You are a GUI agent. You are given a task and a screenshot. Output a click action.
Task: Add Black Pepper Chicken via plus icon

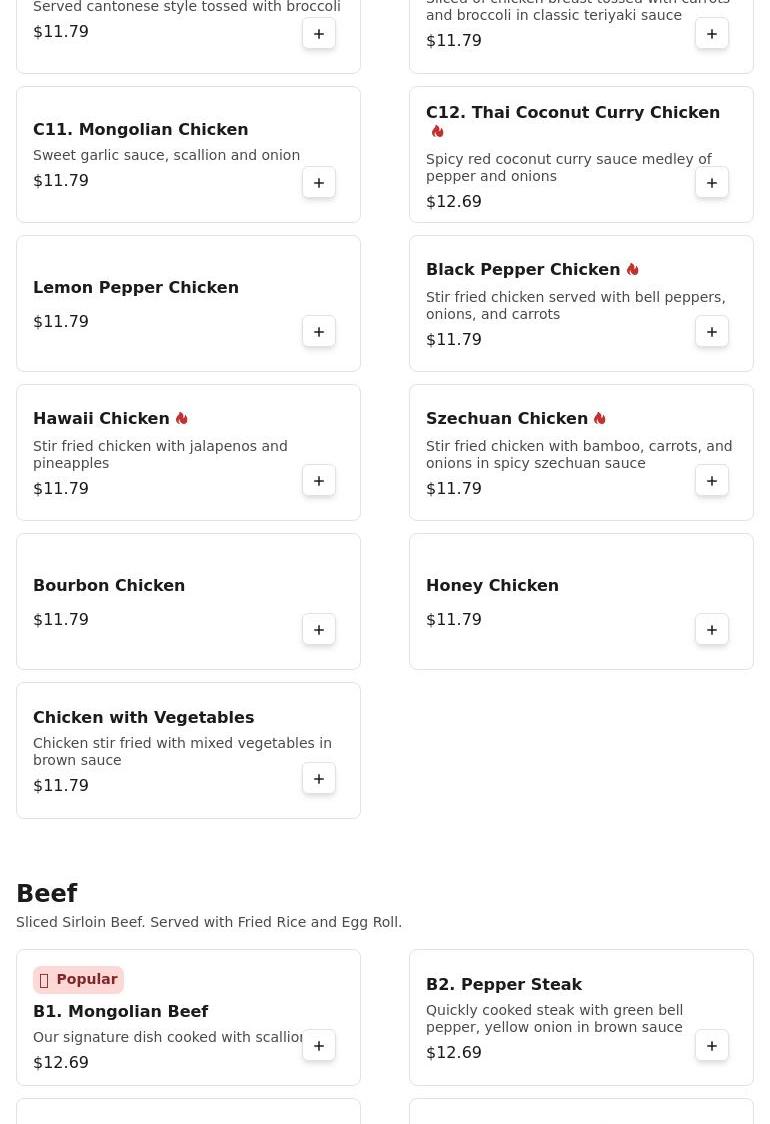pyautogui.click(x=712, y=332)
